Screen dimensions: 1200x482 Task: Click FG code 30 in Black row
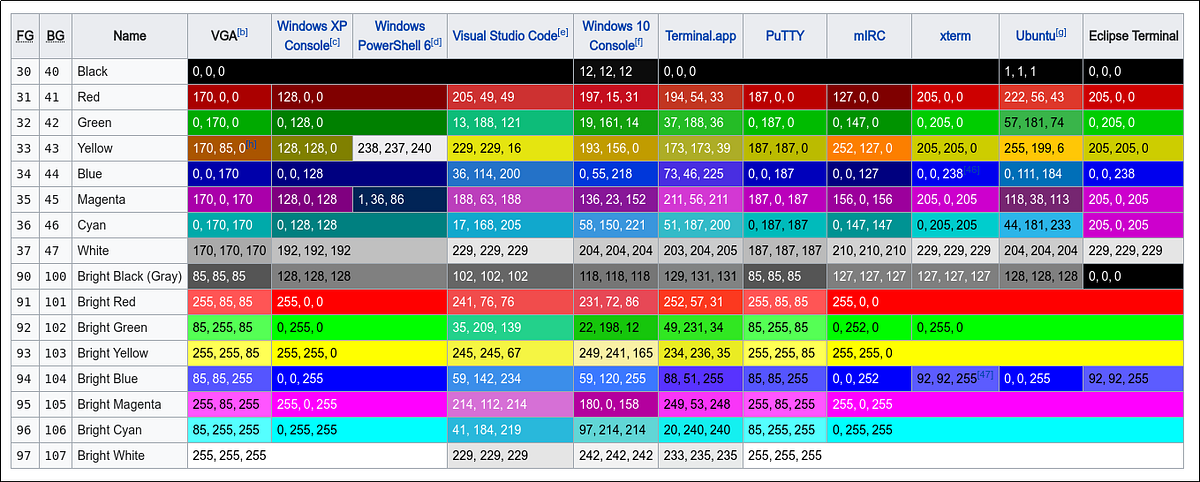point(24,72)
